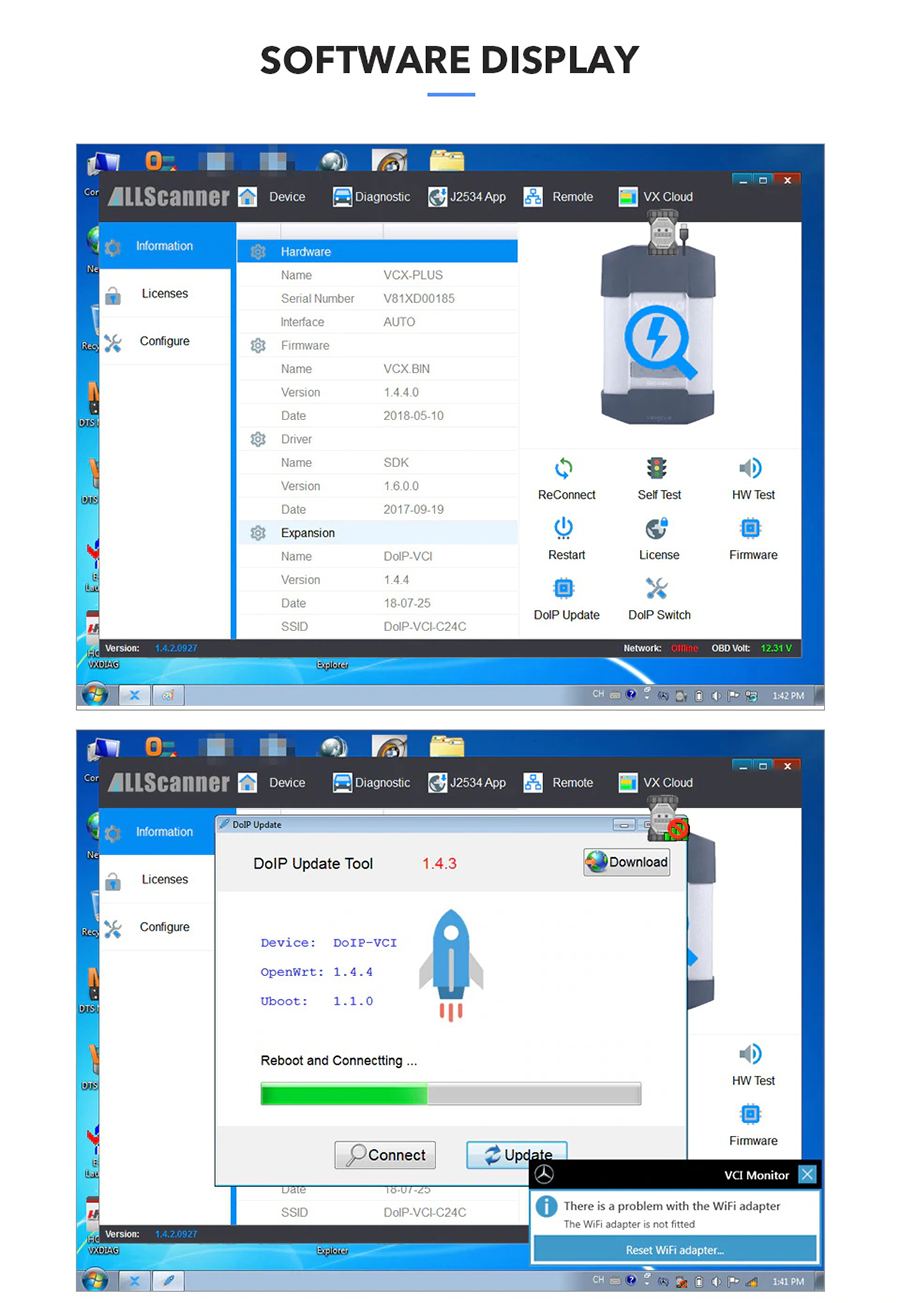The height and width of the screenshot is (1303, 900).
Task: Click Update button in DoIP Update dialog
Action: 517,1155
